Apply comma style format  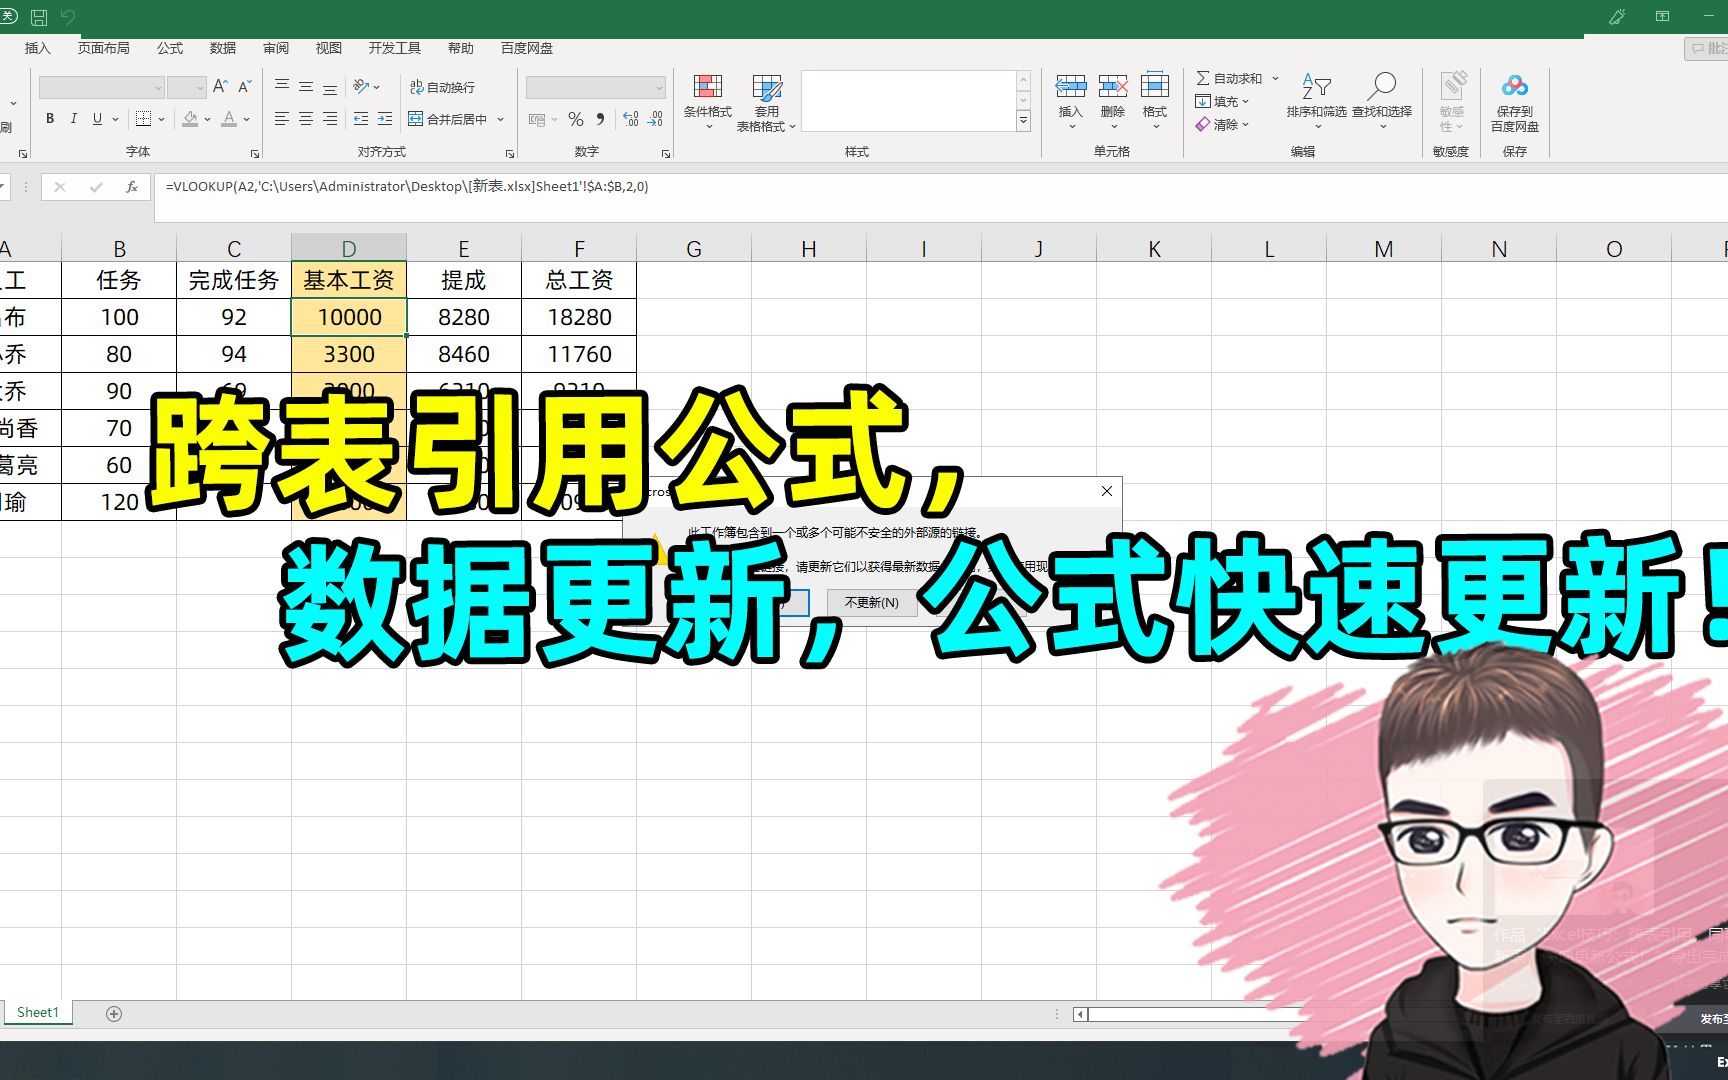pyautogui.click(x=600, y=119)
